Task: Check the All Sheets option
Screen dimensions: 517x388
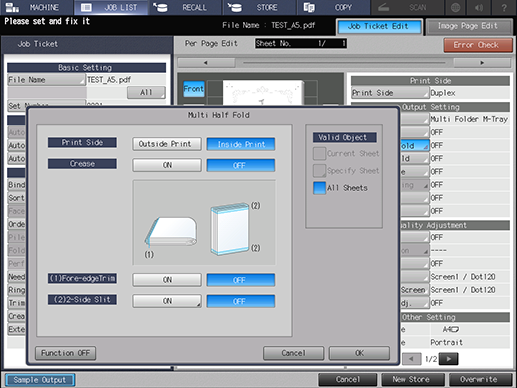Action: click(319, 188)
